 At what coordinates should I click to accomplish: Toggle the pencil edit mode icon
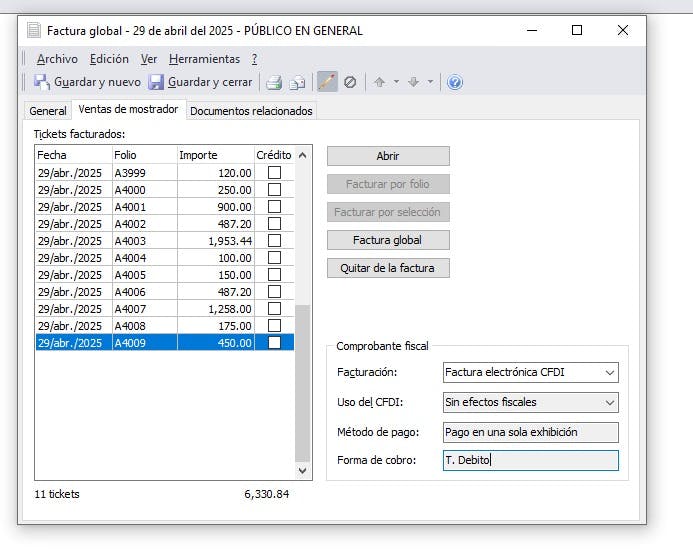[x=327, y=82]
